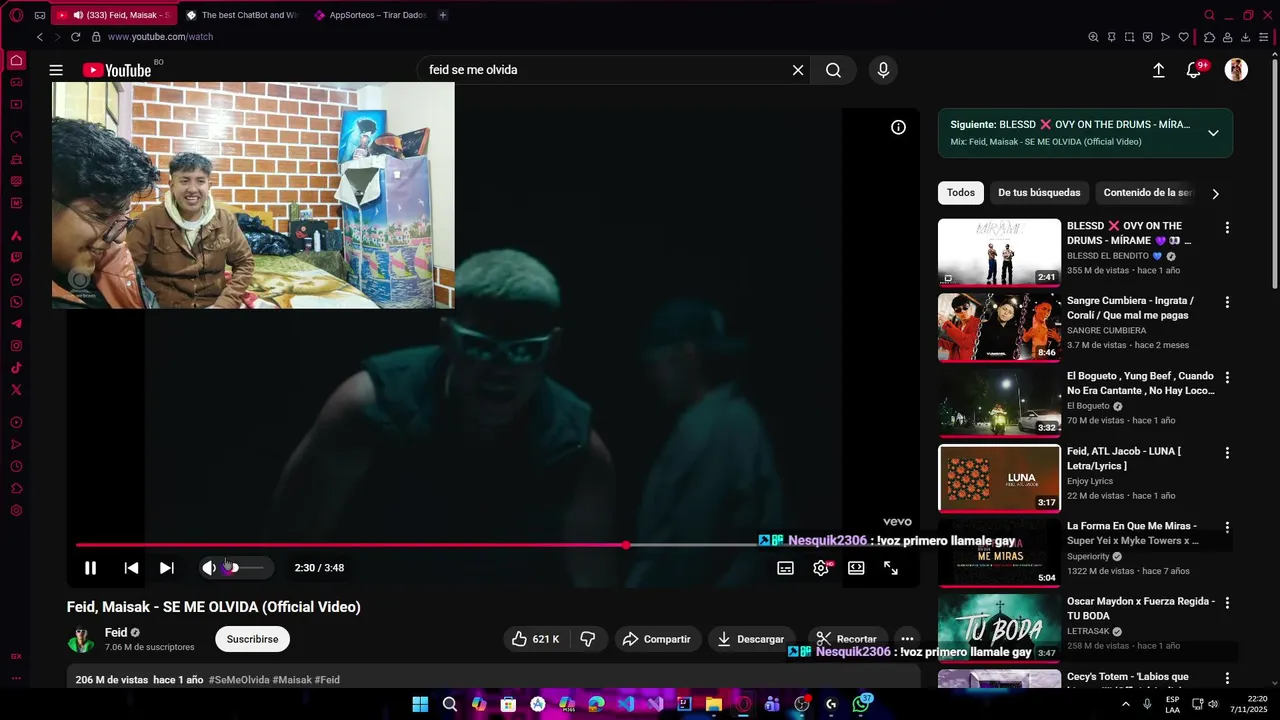1280x720 pixels.
Task: Click the Compartir button
Action: [x=657, y=639]
